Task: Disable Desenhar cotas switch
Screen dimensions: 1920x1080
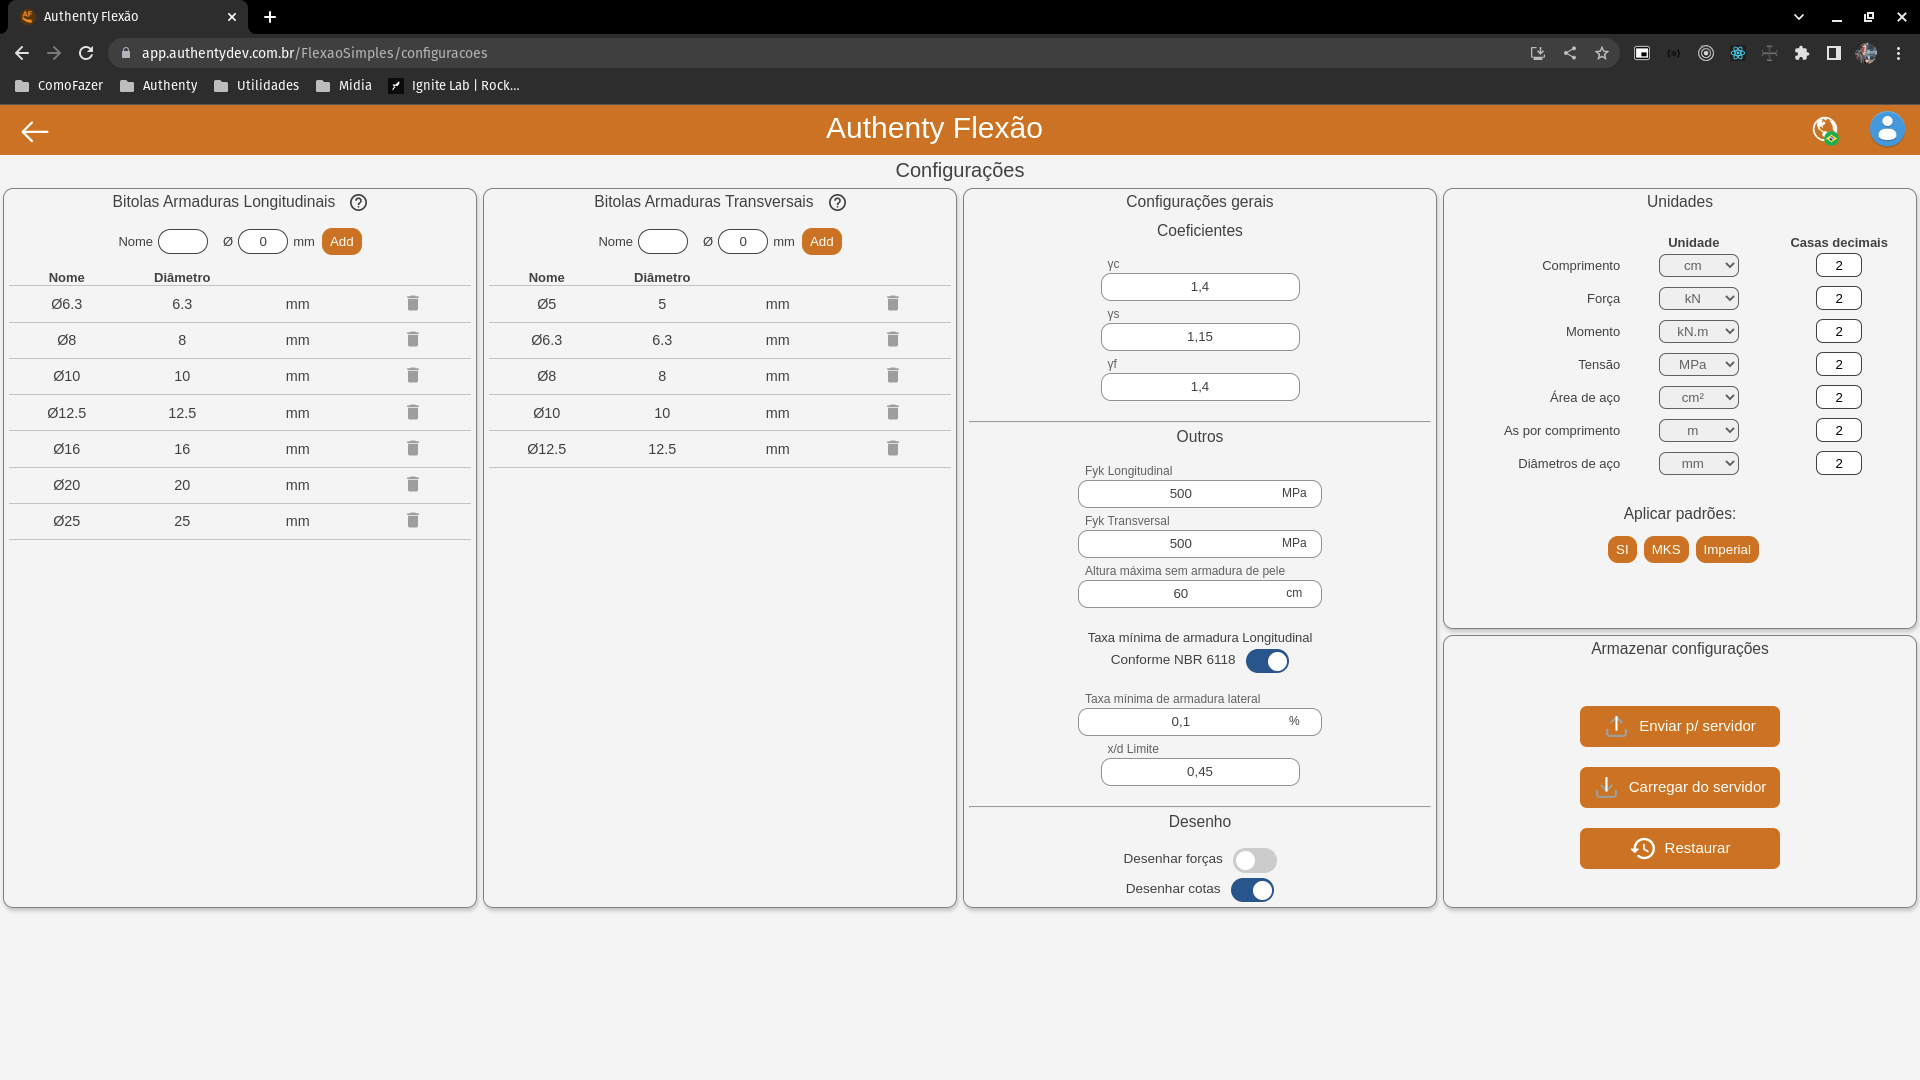Action: point(1252,890)
